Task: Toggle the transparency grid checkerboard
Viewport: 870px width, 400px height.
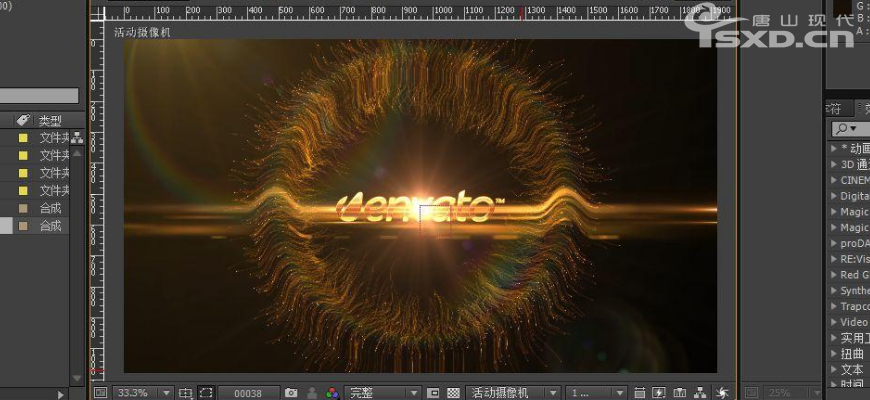Action: (453, 393)
